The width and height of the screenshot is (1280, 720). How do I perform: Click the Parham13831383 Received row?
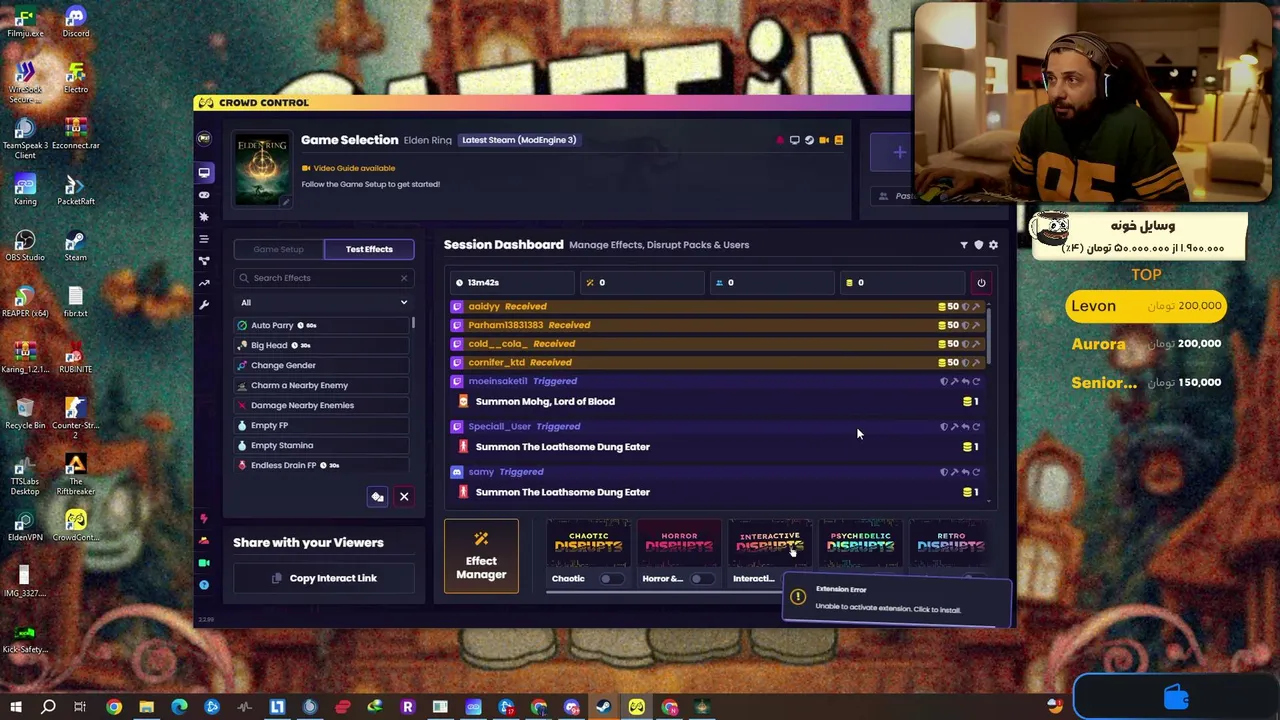718,325
